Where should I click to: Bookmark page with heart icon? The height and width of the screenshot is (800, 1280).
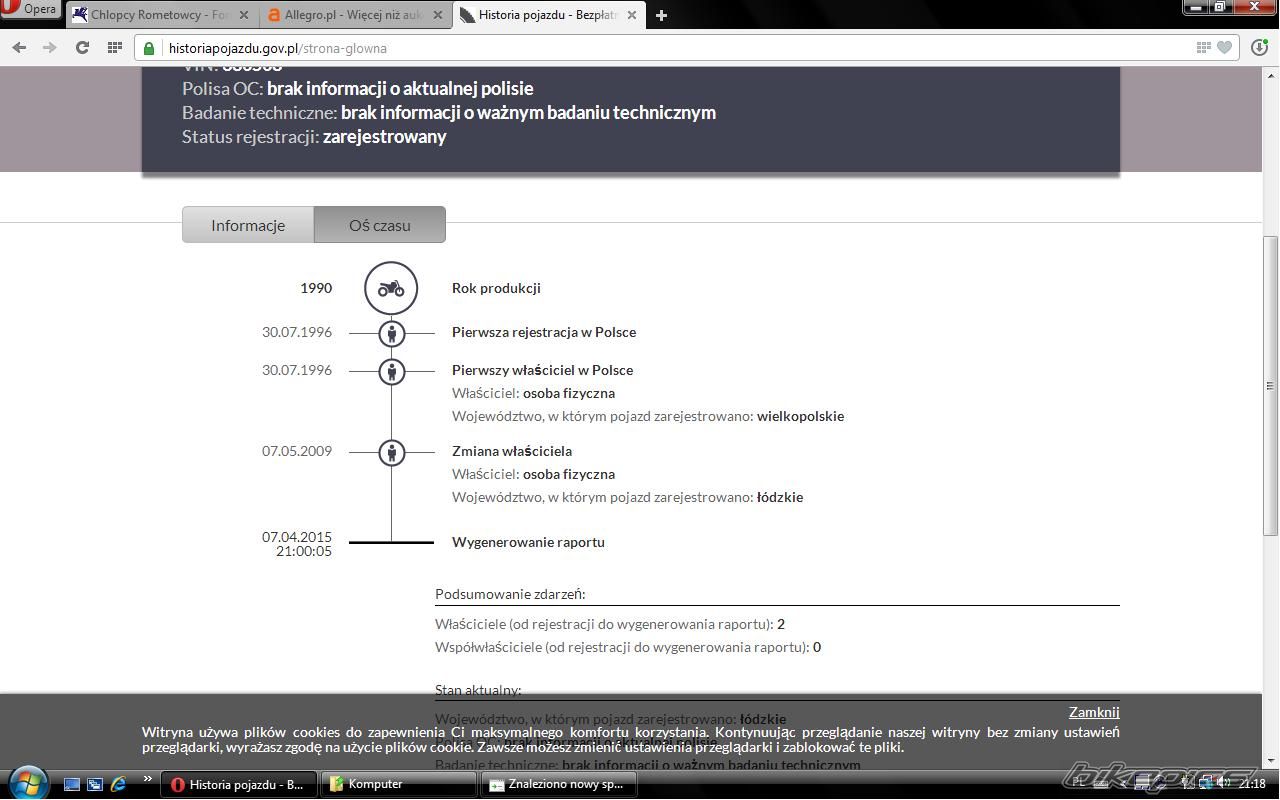(1224, 47)
